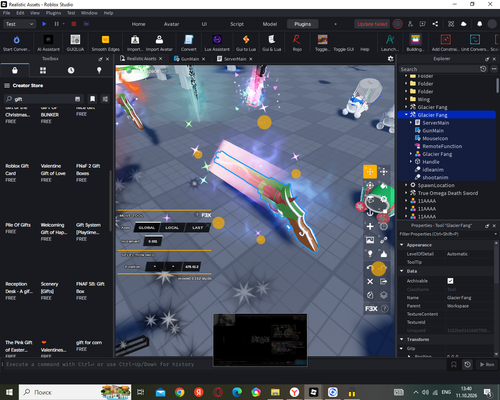
Task: Open the Toolbox Recent clock tab
Action: [x=71, y=70]
